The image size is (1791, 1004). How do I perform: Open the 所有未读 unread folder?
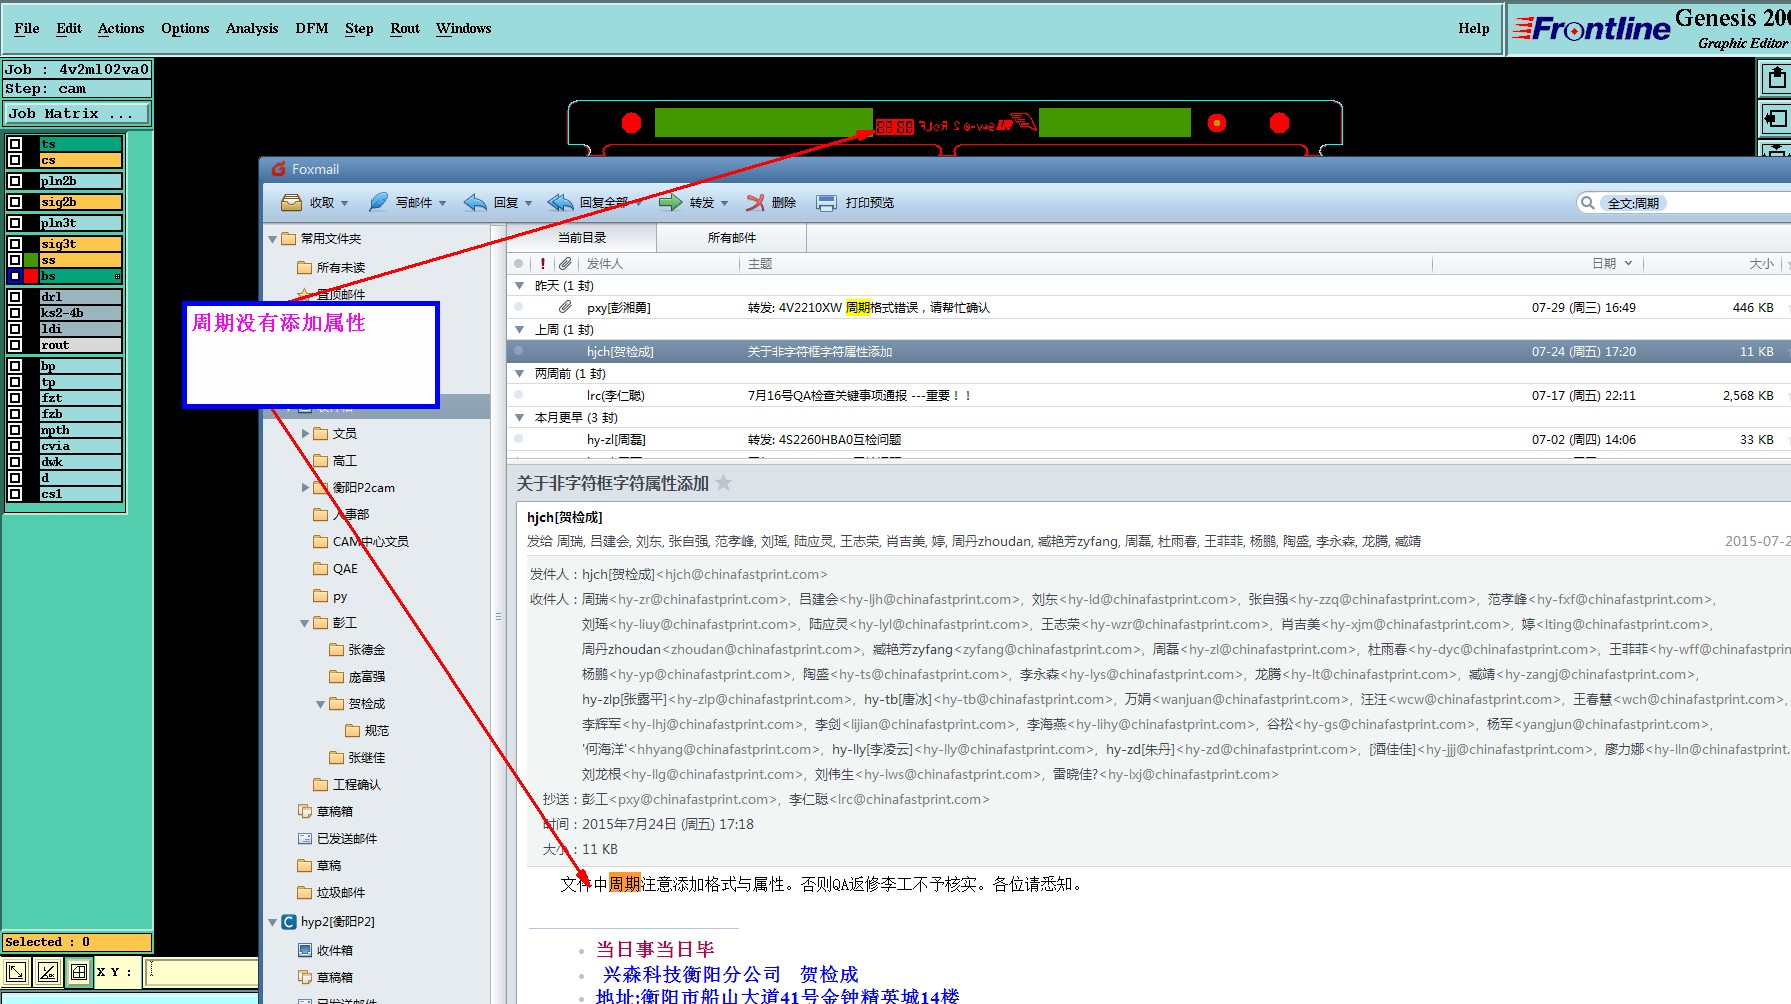(x=332, y=267)
